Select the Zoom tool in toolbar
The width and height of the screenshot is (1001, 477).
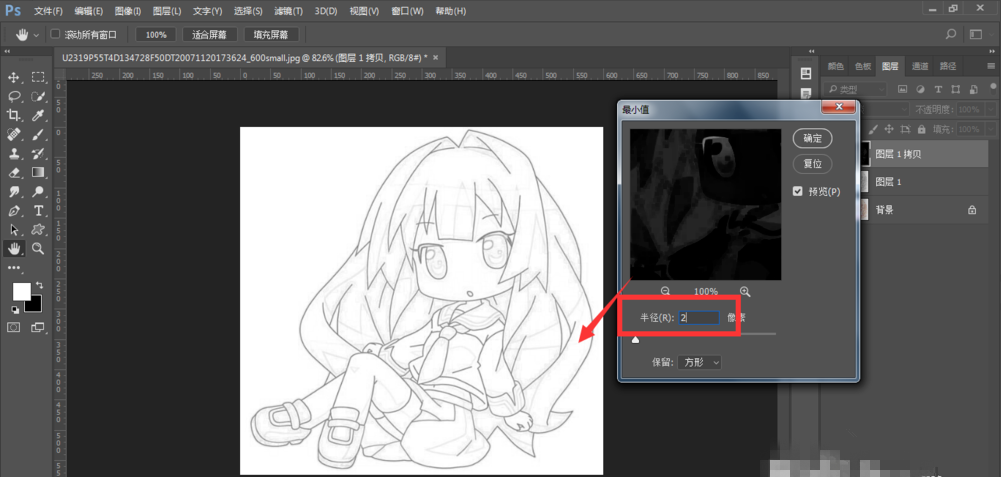click(x=38, y=248)
